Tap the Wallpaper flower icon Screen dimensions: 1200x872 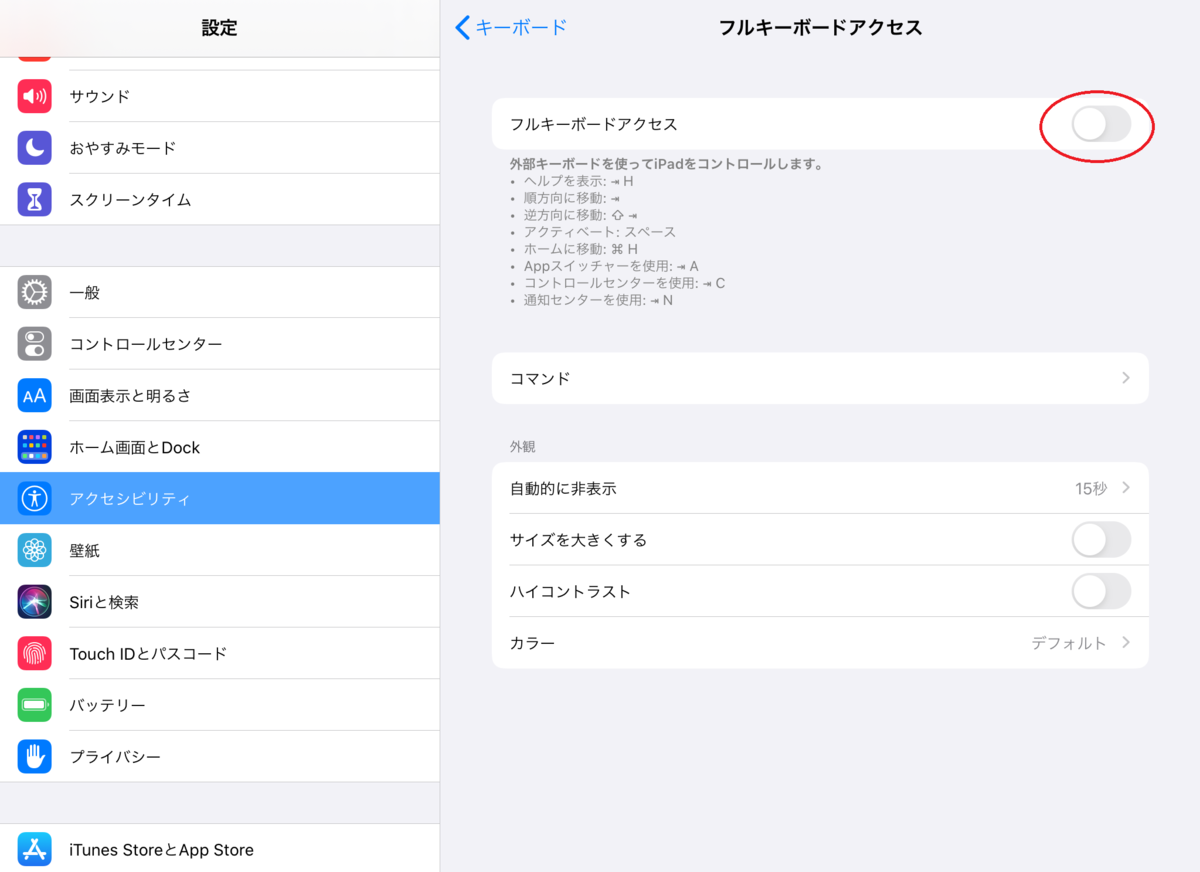[34, 550]
